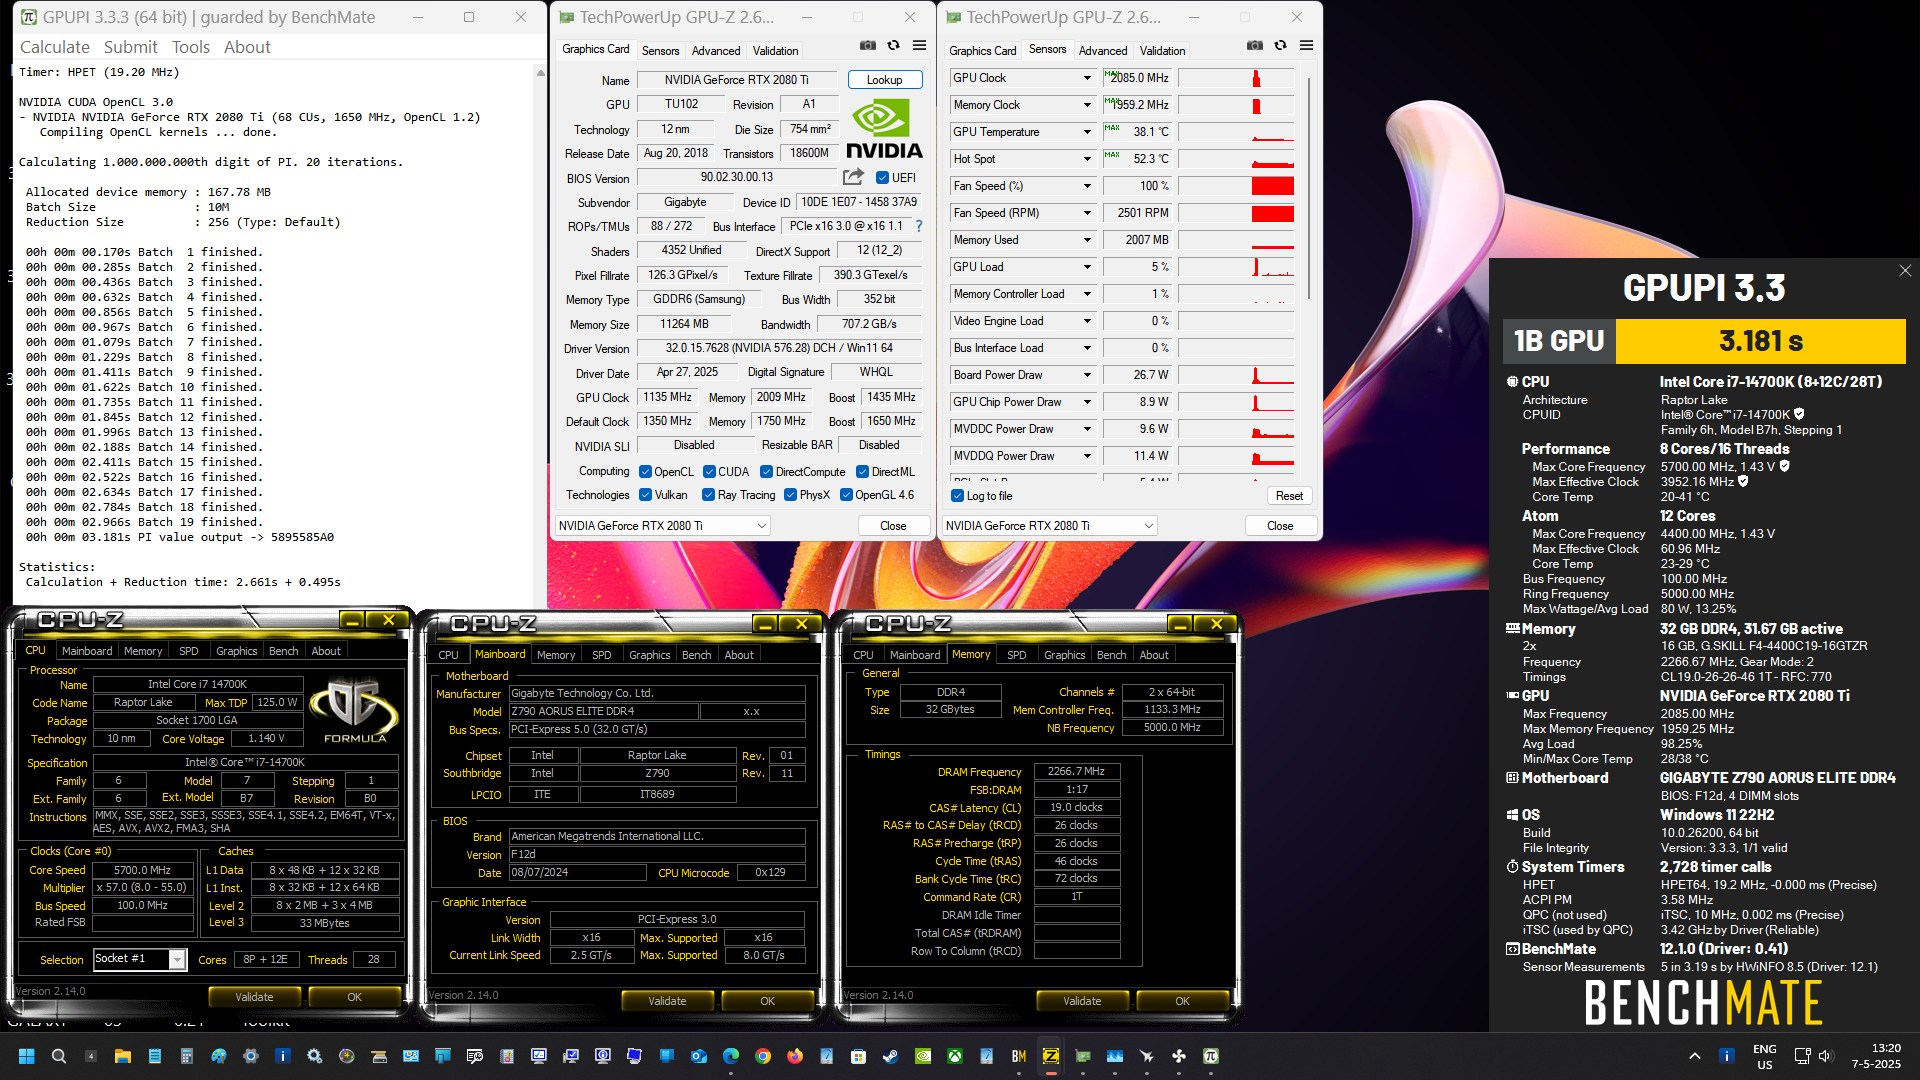This screenshot has width=1920, height=1080.
Task: Click the CPU-Z icon in taskbar
Action: click(x=1051, y=1056)
